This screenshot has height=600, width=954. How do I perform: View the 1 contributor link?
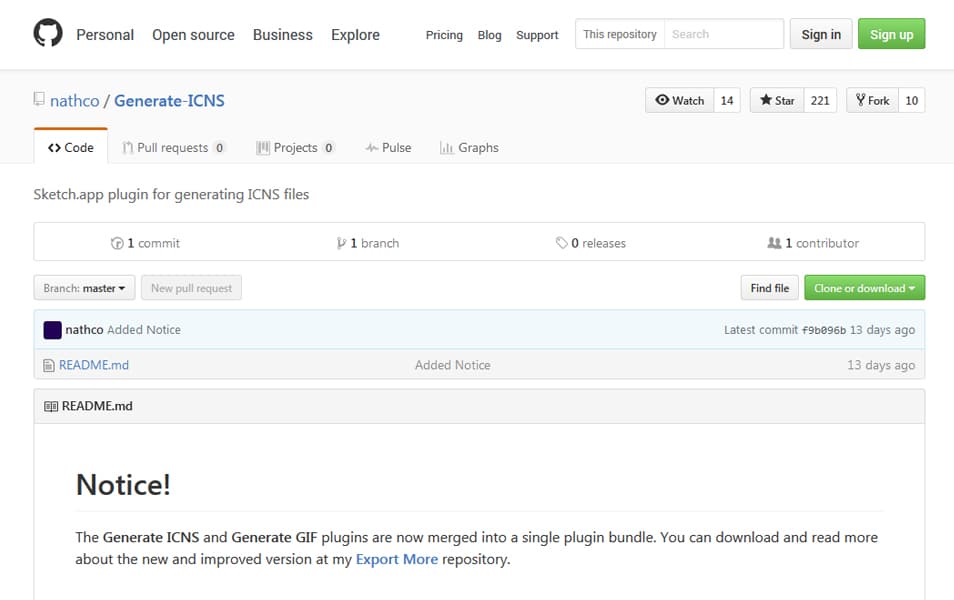813,243
